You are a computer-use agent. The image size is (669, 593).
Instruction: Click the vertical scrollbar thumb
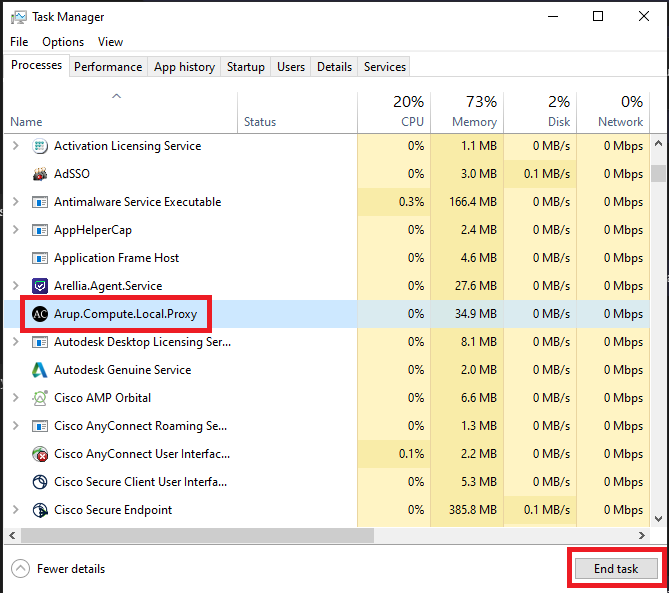[x=658, y=173]
